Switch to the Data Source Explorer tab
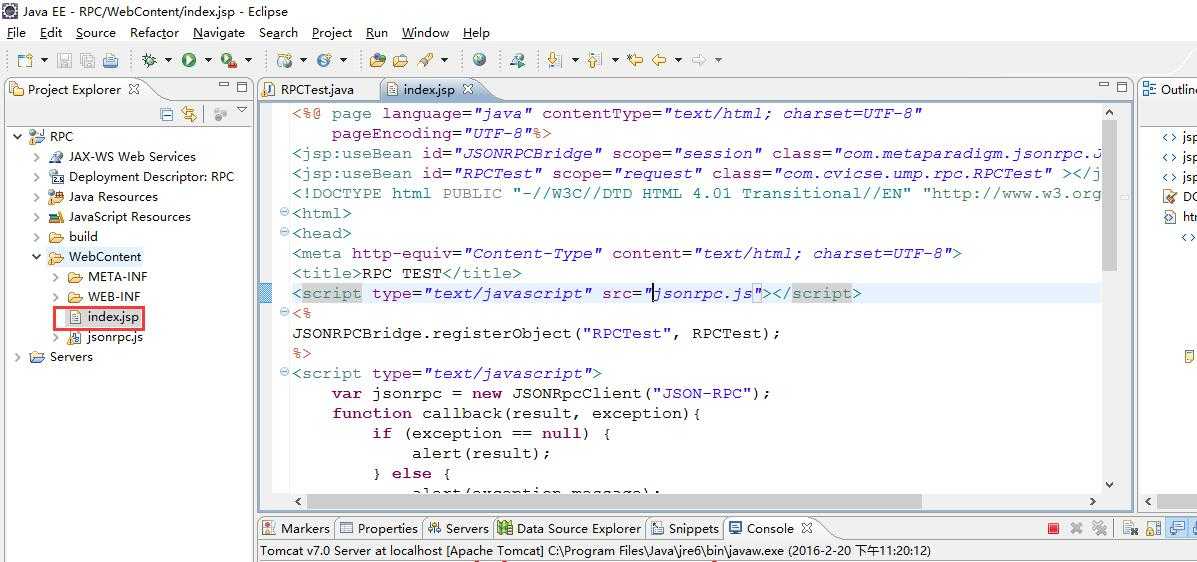Image resolution: width=1197 pixels, height=562 pixels. [569, 528]
